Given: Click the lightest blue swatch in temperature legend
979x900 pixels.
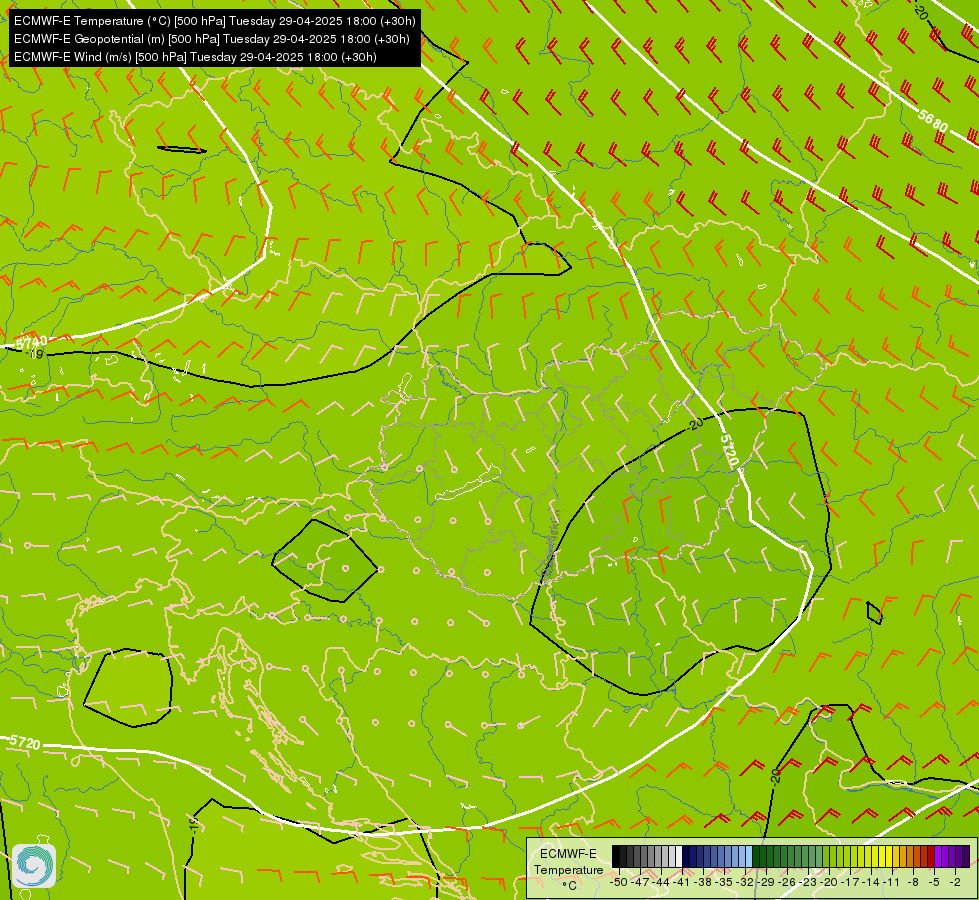Looking at the screenshot, I should pos(749,856).
